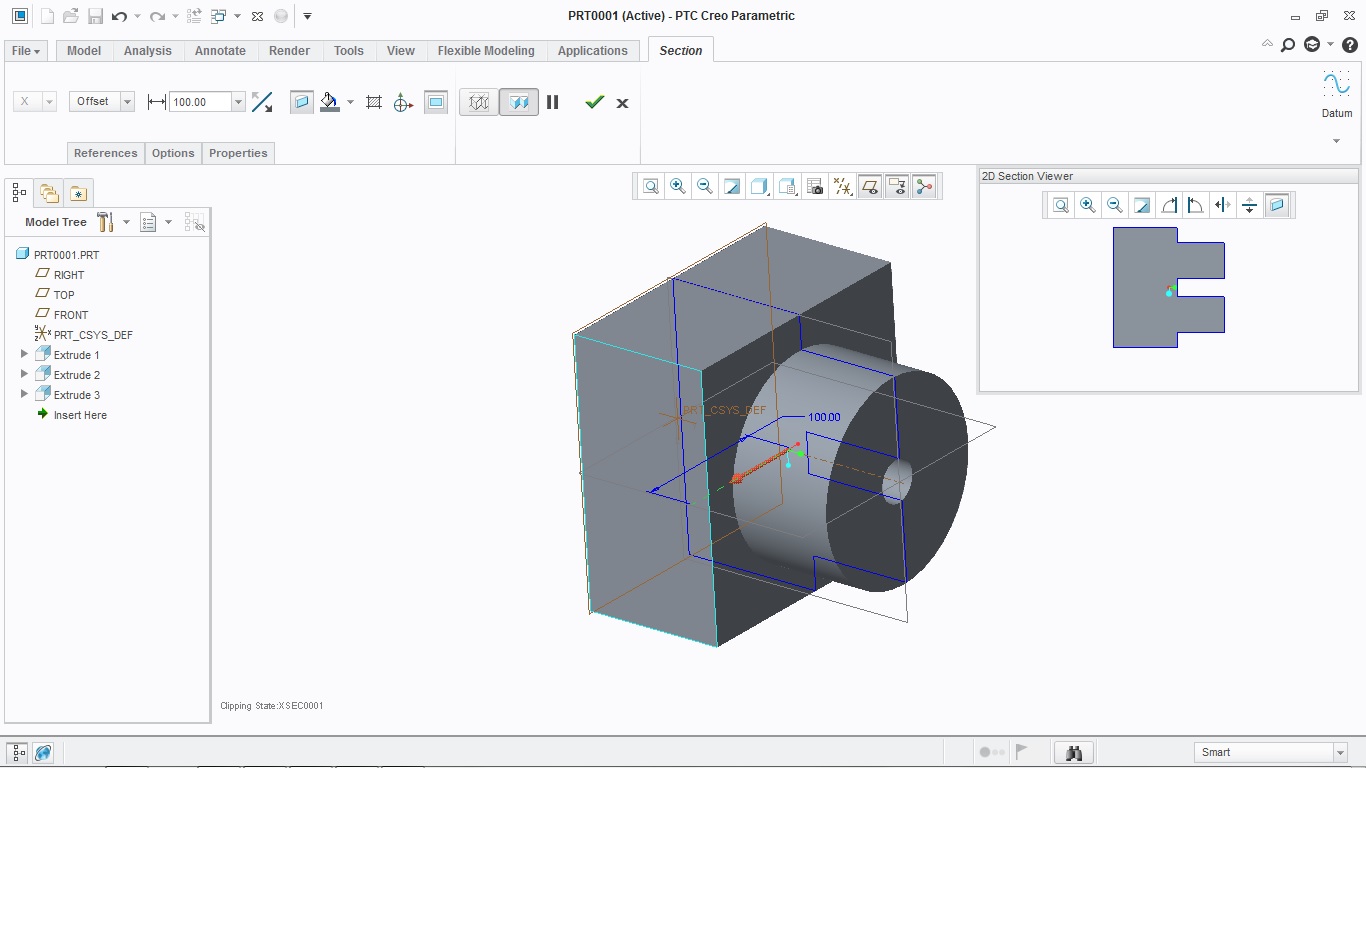The width and height of the screenshot is (1366, 948).
Task: Enable free positioning dragger icon
Action: pos(403,102)
